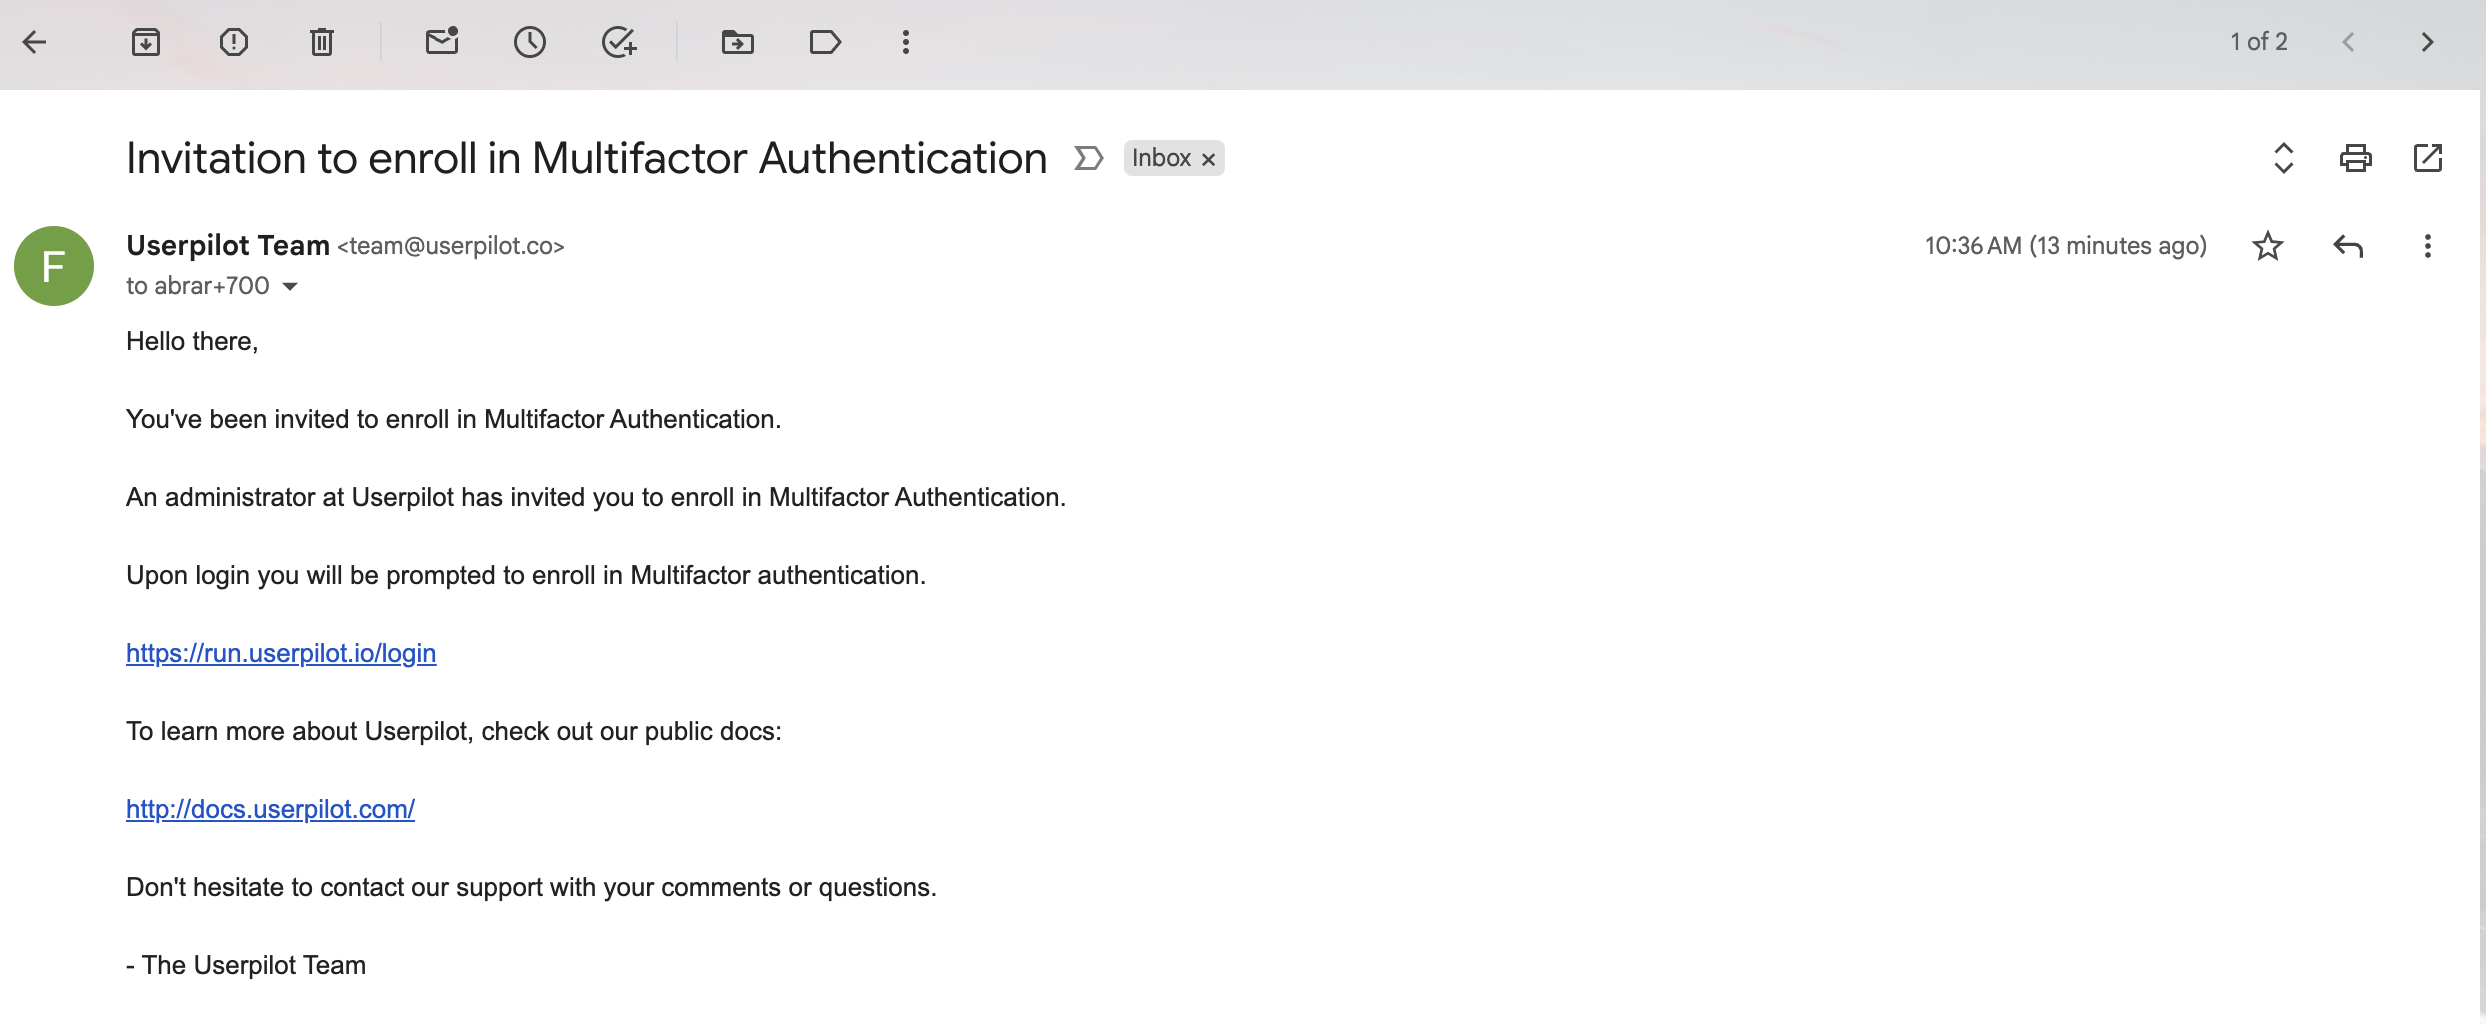Click the sender address team@userpilot.co
This screenshot has width=2486, height=1024.
(451, 246)
